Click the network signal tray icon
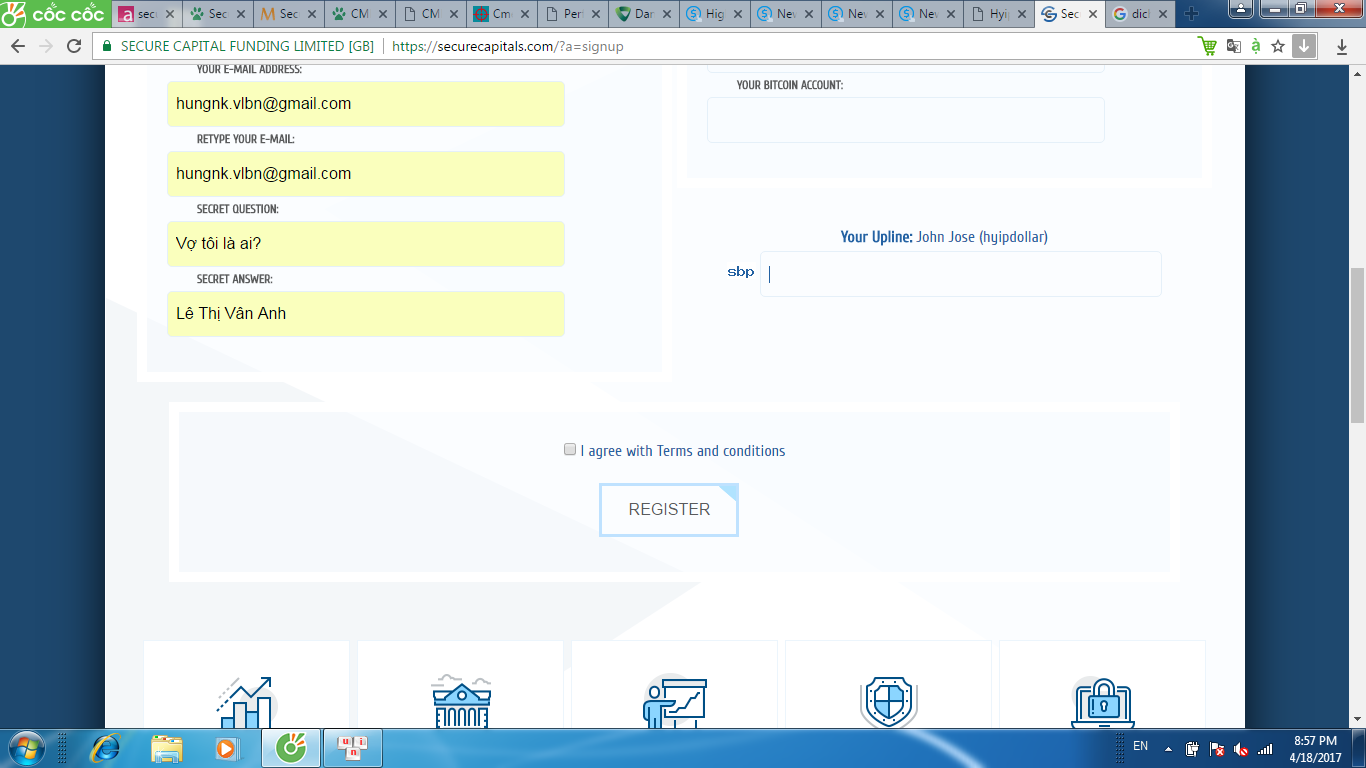Screen dimensions: 1366x768 pyautogui.click(x=1265, y=749)
